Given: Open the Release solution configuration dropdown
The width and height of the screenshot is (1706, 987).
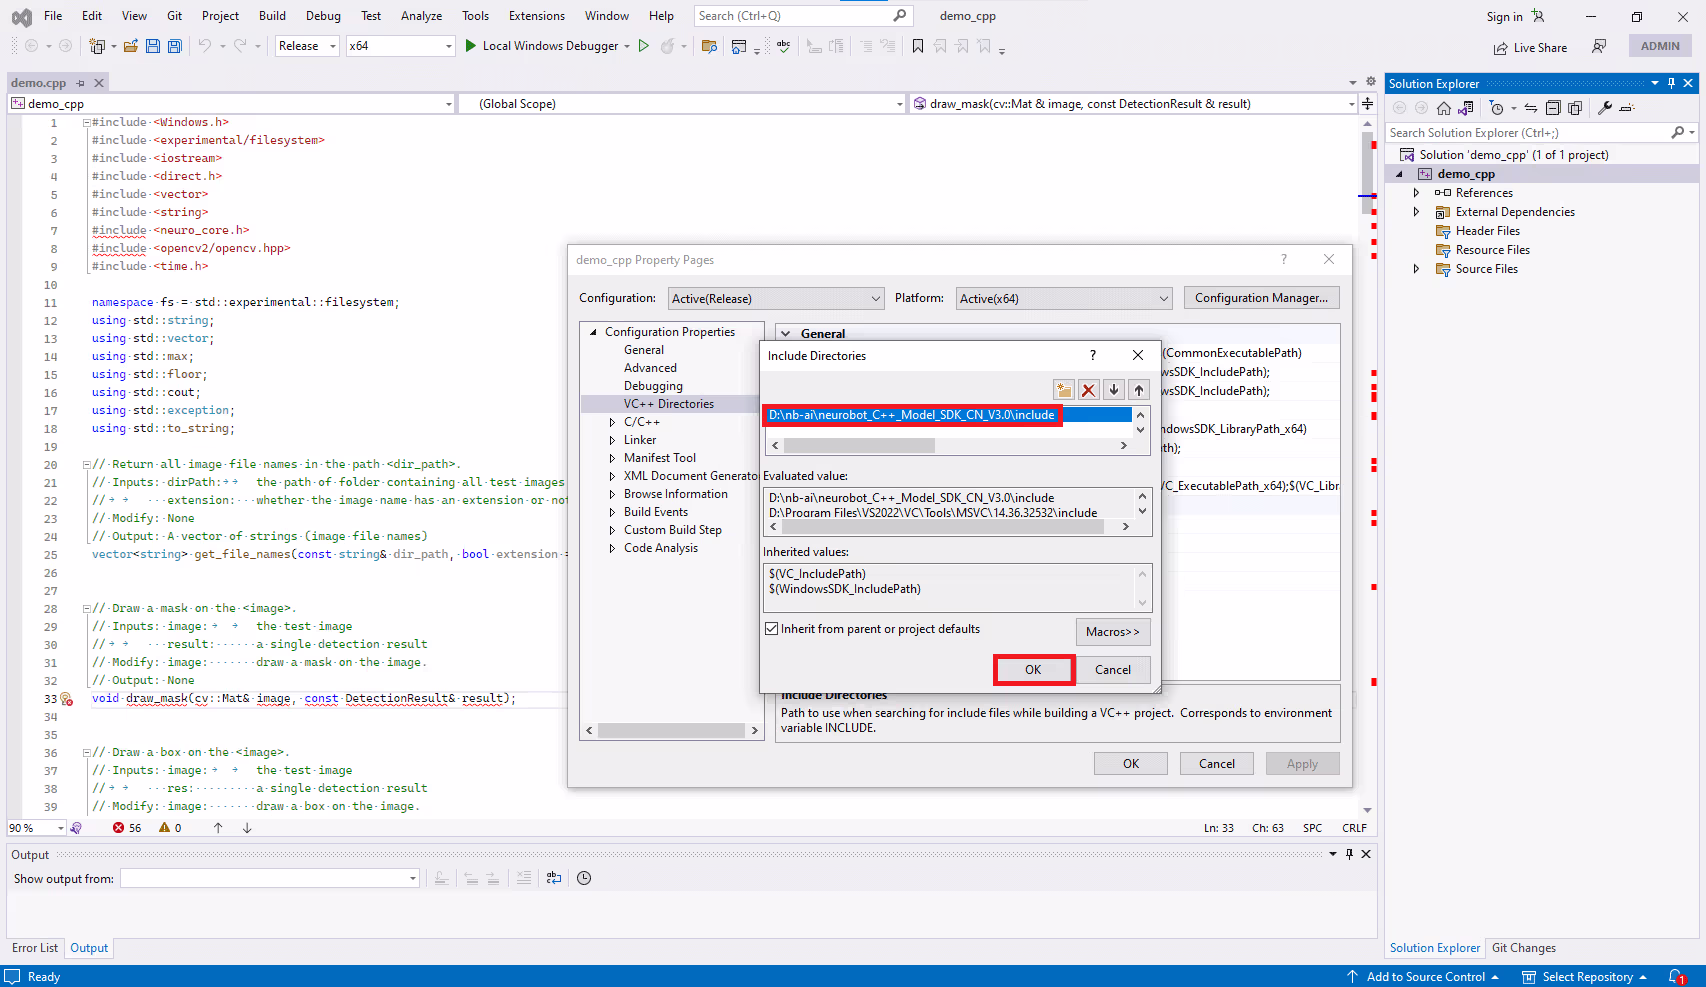Looking at the screenshot, I should tap(307, 46).
